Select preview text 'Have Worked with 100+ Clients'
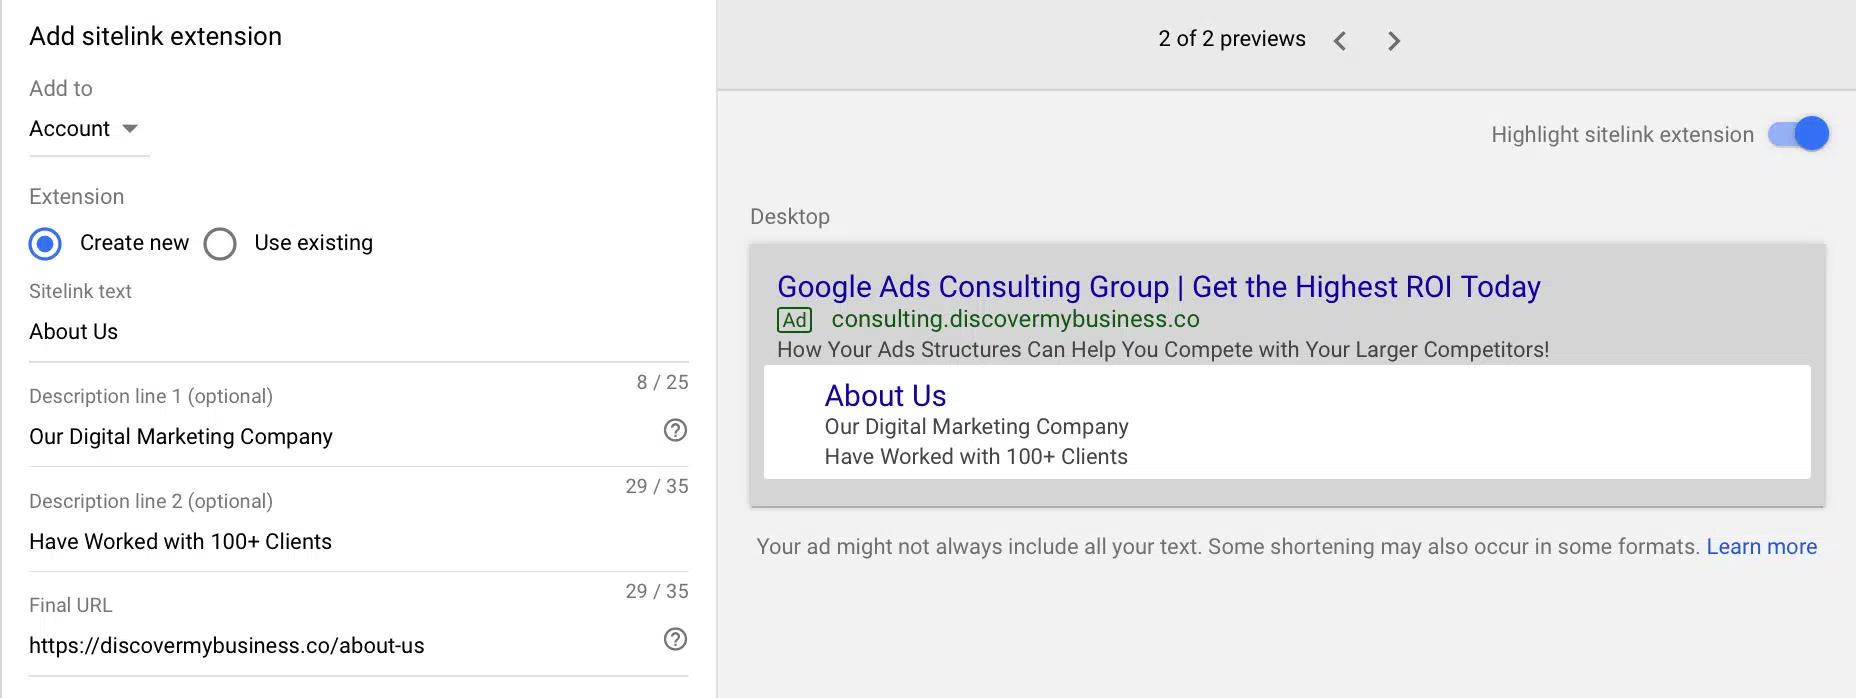This screenshot has height=698, width=1856. [x=976, y=457]
